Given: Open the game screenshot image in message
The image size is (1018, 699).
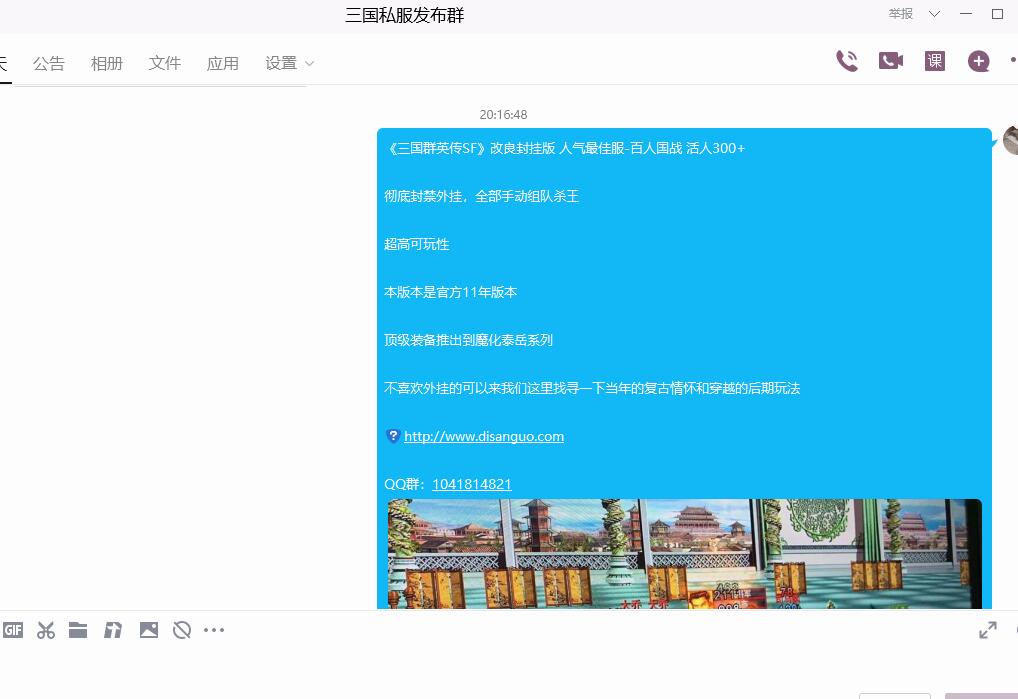Looking at the screenshot, I should pyautogui.click(x=684, y=554).
